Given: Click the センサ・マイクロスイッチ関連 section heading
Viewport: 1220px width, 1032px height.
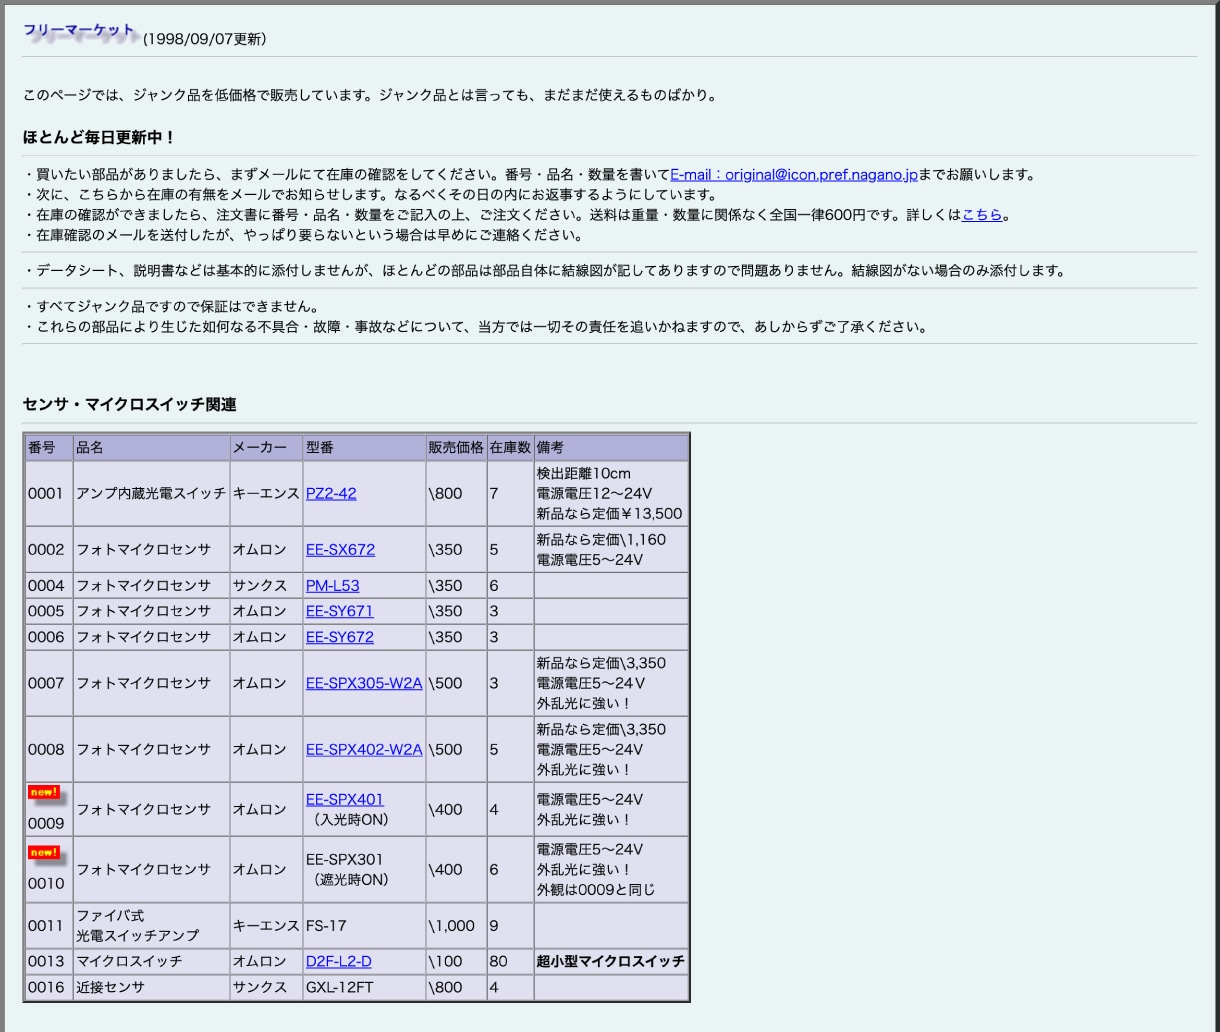Looking at the screenshot, I should coord(129,405).
